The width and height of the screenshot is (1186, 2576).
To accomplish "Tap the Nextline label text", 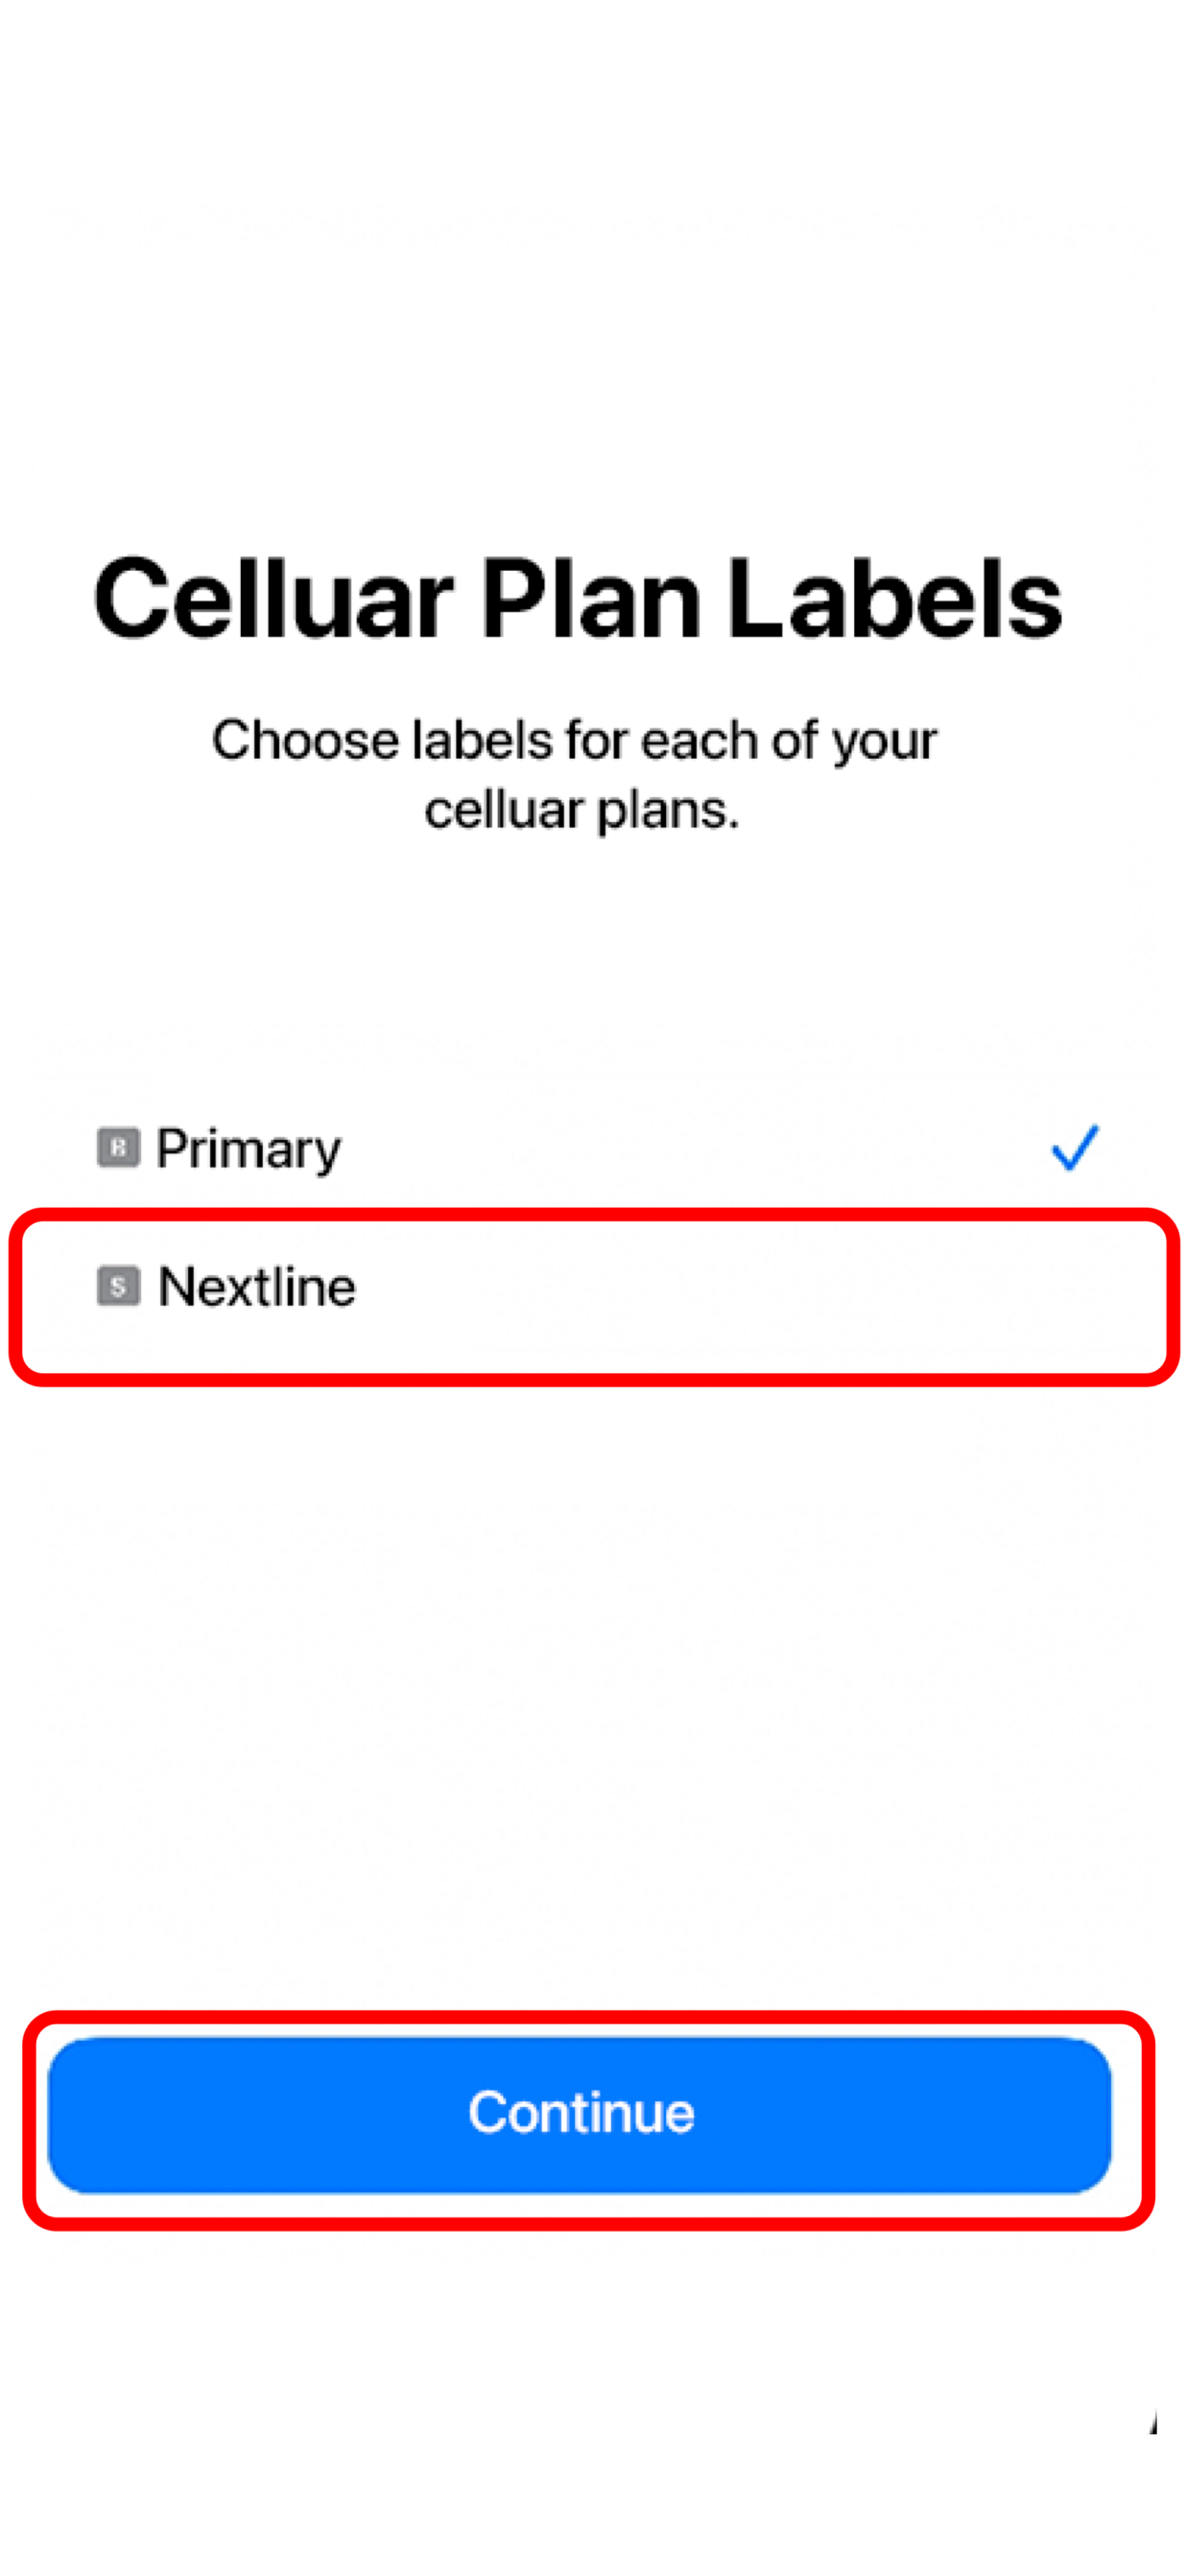I will click(x=256, y=1285).
